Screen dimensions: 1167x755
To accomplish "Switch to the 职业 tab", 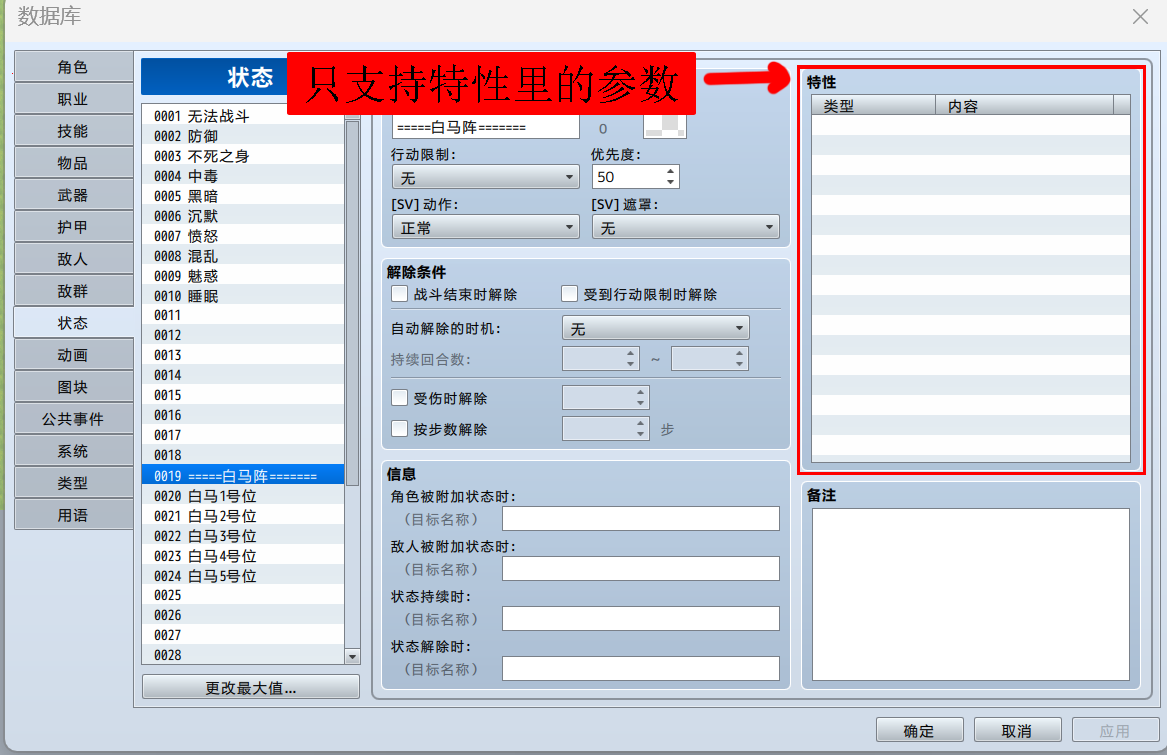I will (73, 99).
